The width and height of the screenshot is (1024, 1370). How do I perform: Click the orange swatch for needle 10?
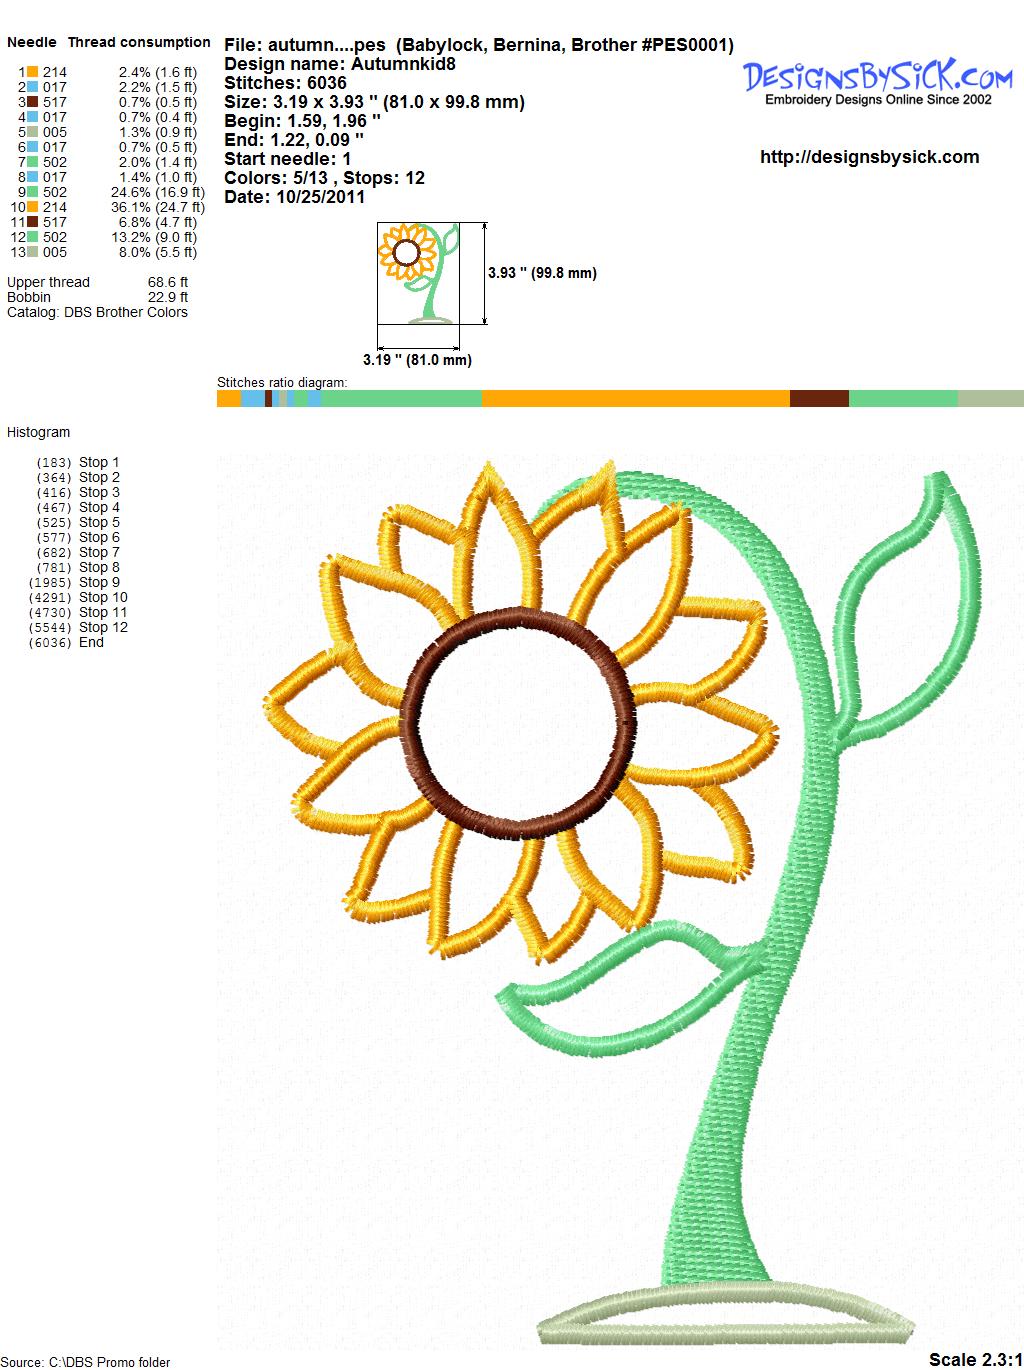click(33, 207)
